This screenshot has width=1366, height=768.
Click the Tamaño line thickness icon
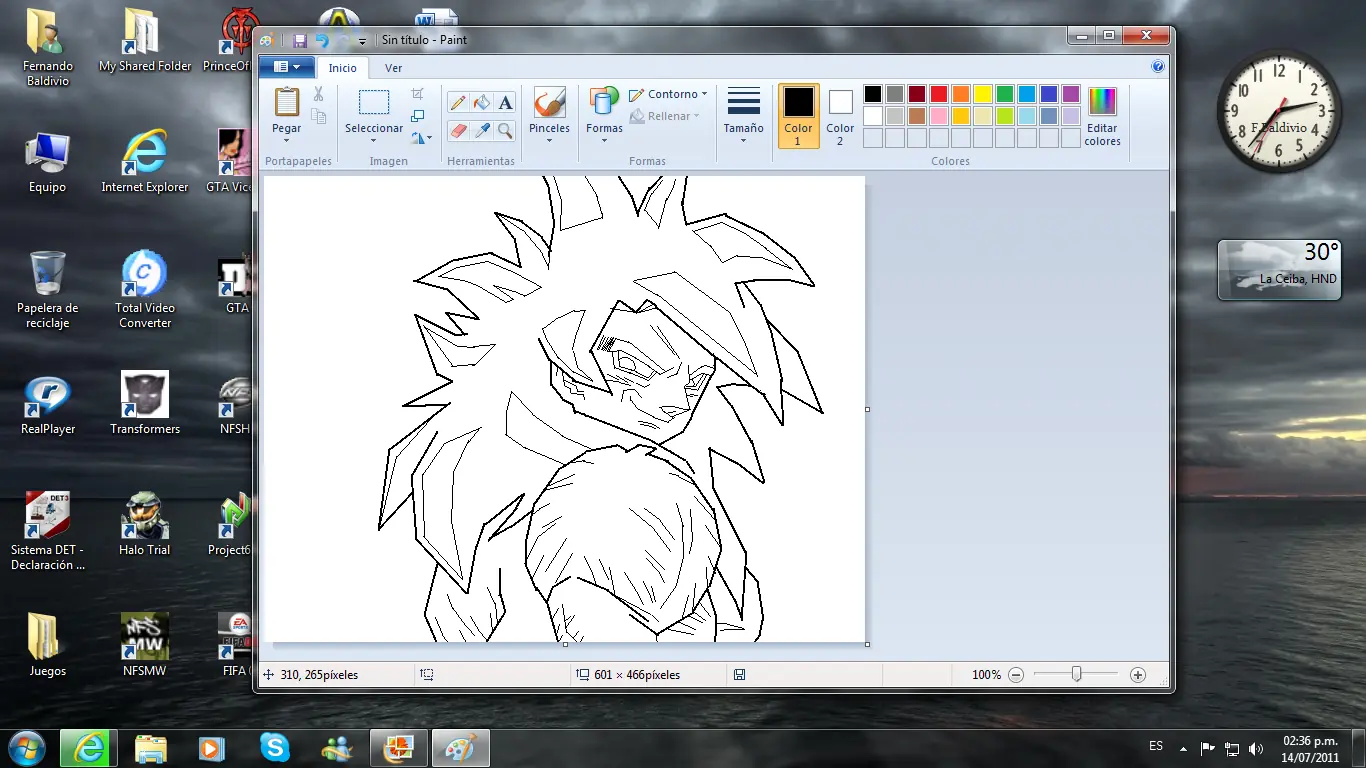(743, 102)
